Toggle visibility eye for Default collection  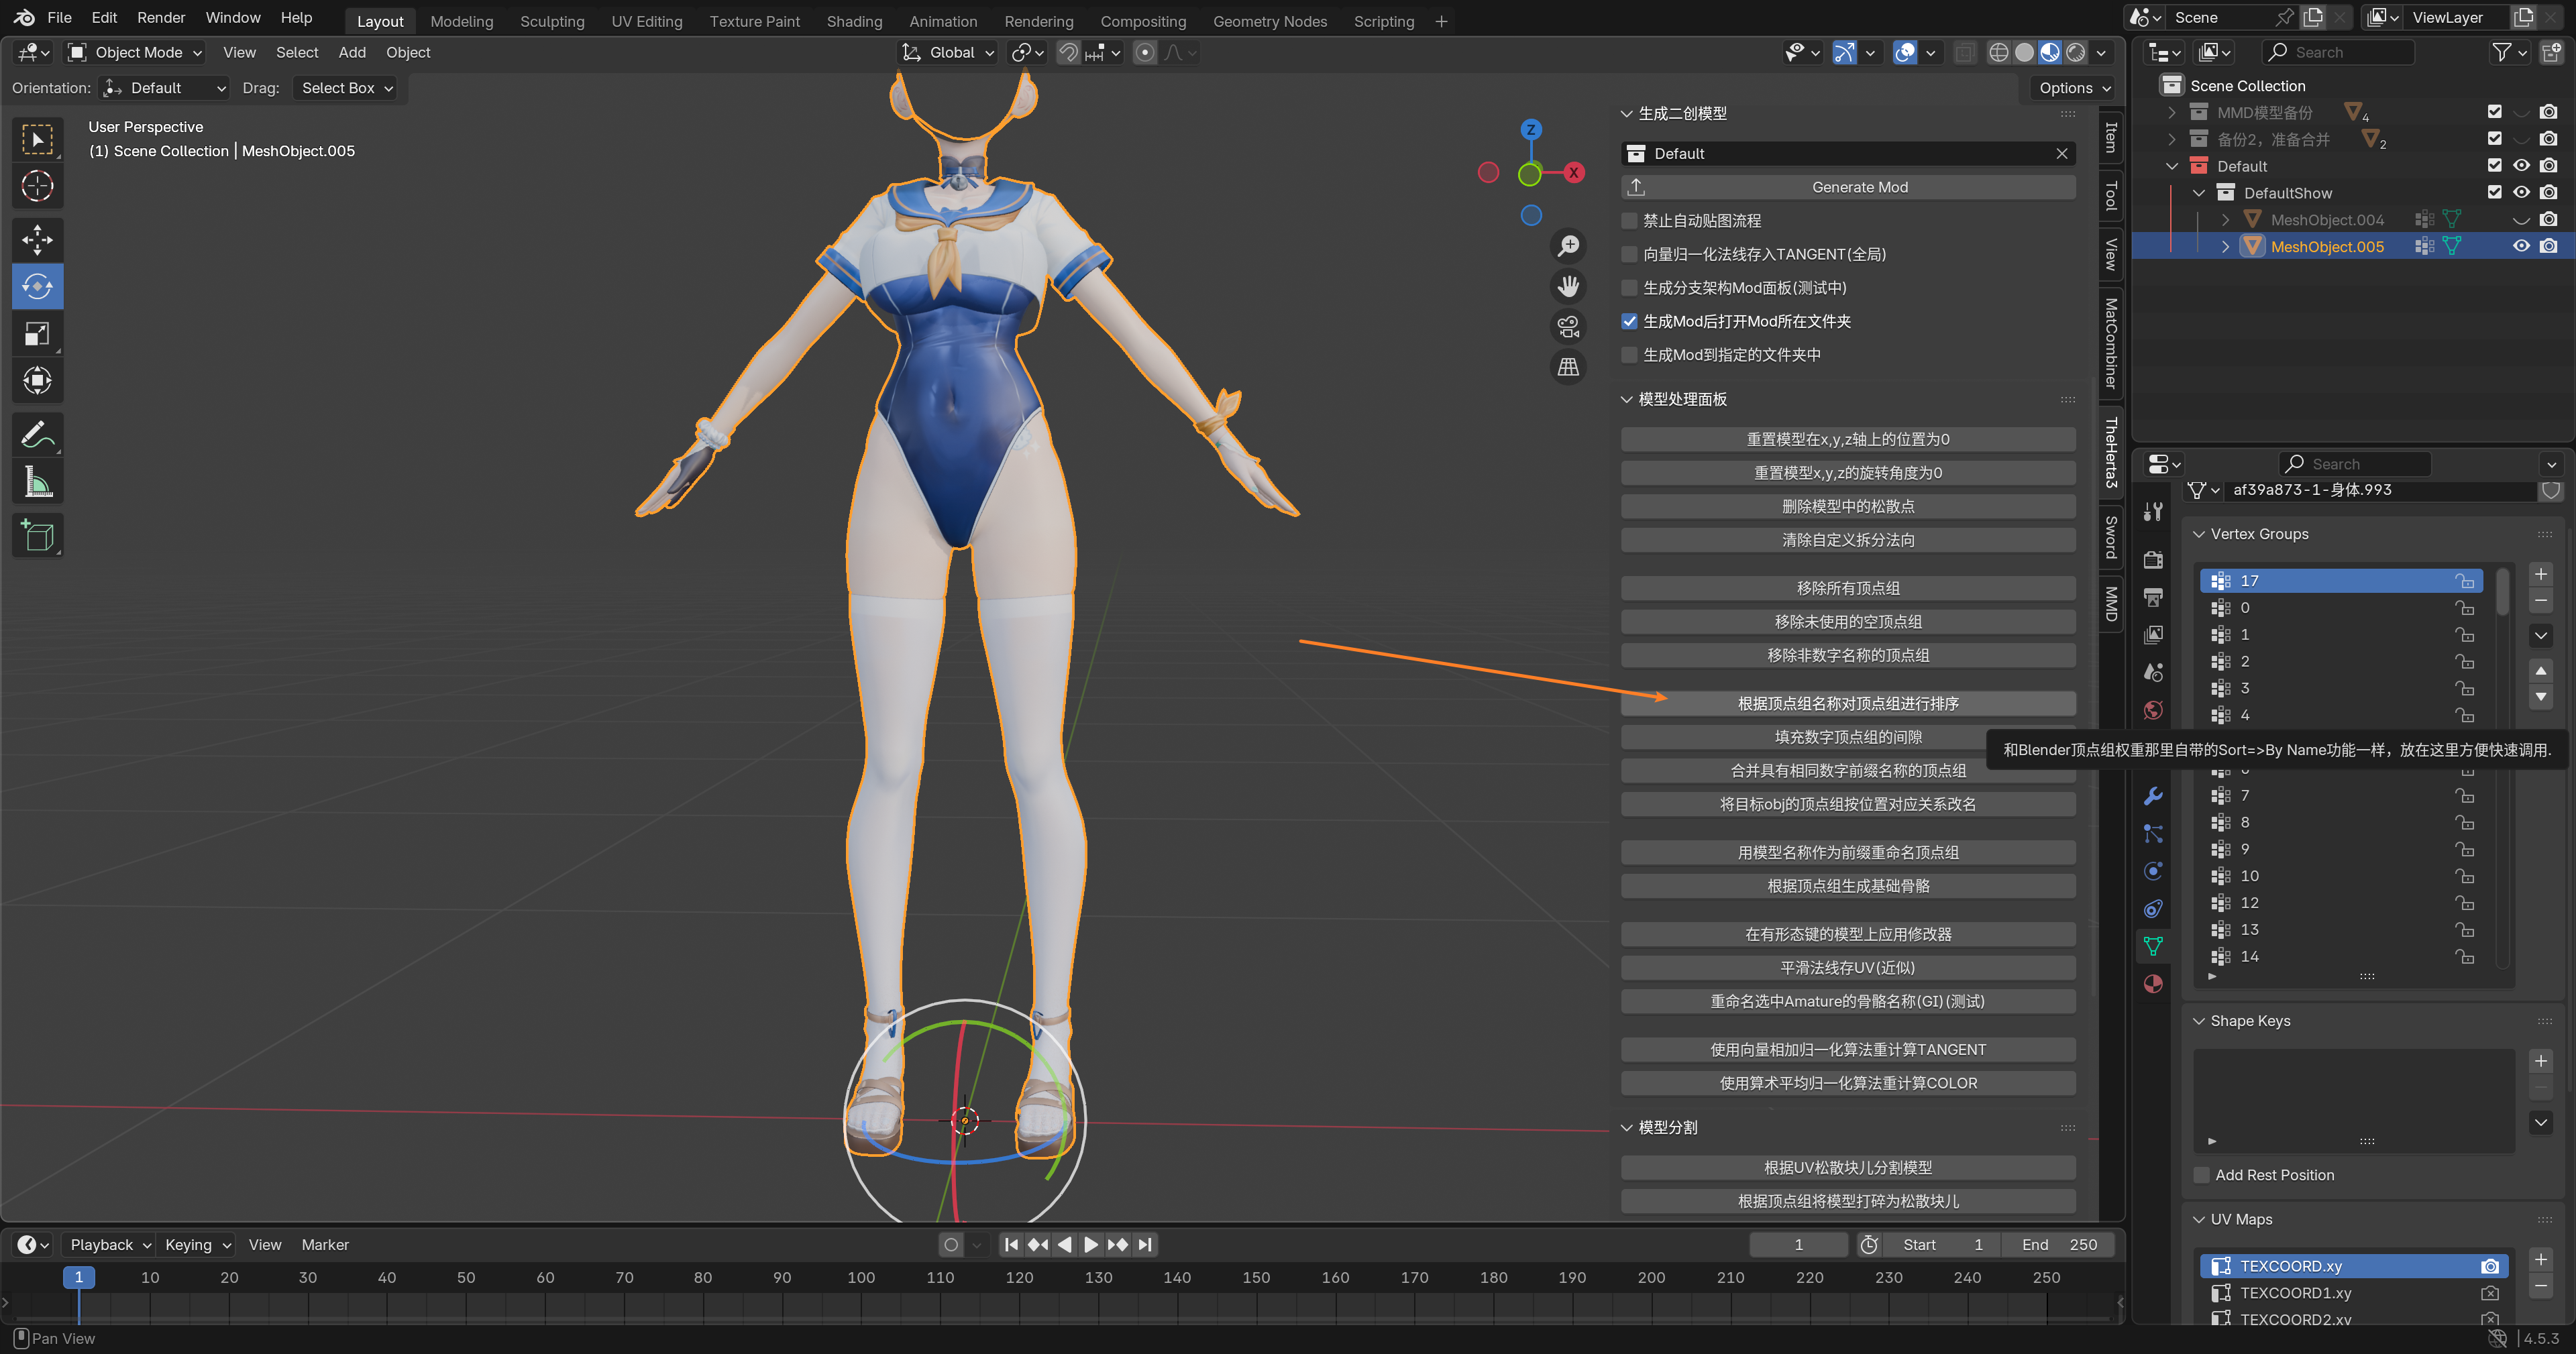pos(2521,165)
